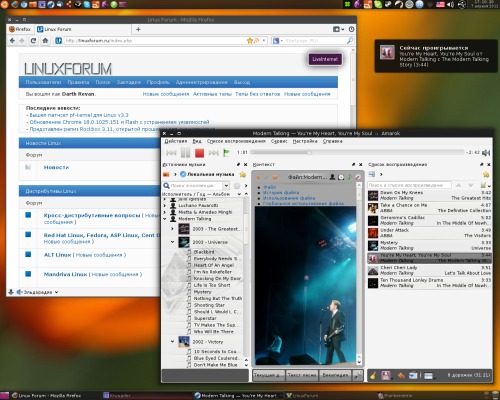
Task: Select Cheri Cheri Lady in the playlist
Action: (429, 270)
